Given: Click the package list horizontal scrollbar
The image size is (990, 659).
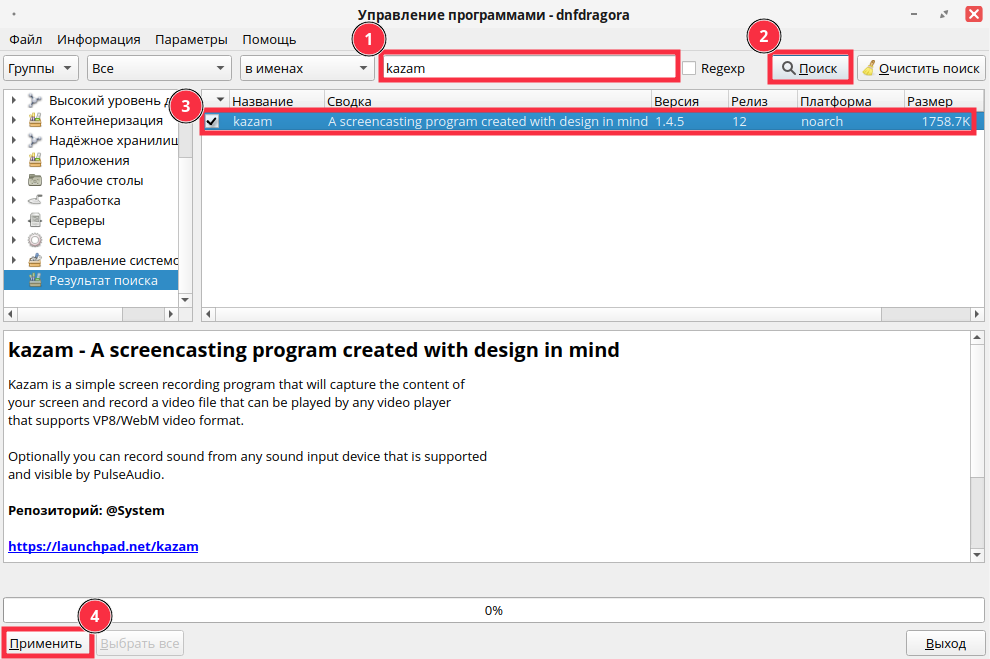Looking at the screenshot, I should click(592, 314).
